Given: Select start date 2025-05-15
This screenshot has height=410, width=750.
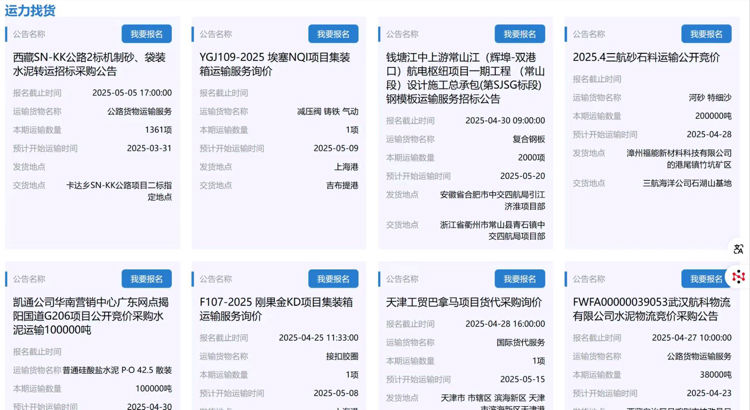Looking at the screenshot, I should click(x=523, y=379).
